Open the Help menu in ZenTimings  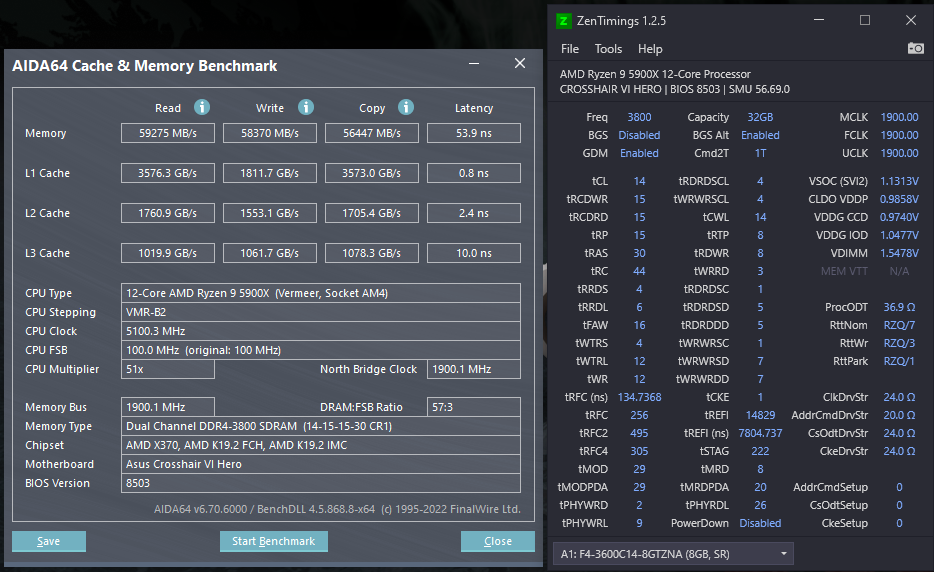[x=650, y=49]
